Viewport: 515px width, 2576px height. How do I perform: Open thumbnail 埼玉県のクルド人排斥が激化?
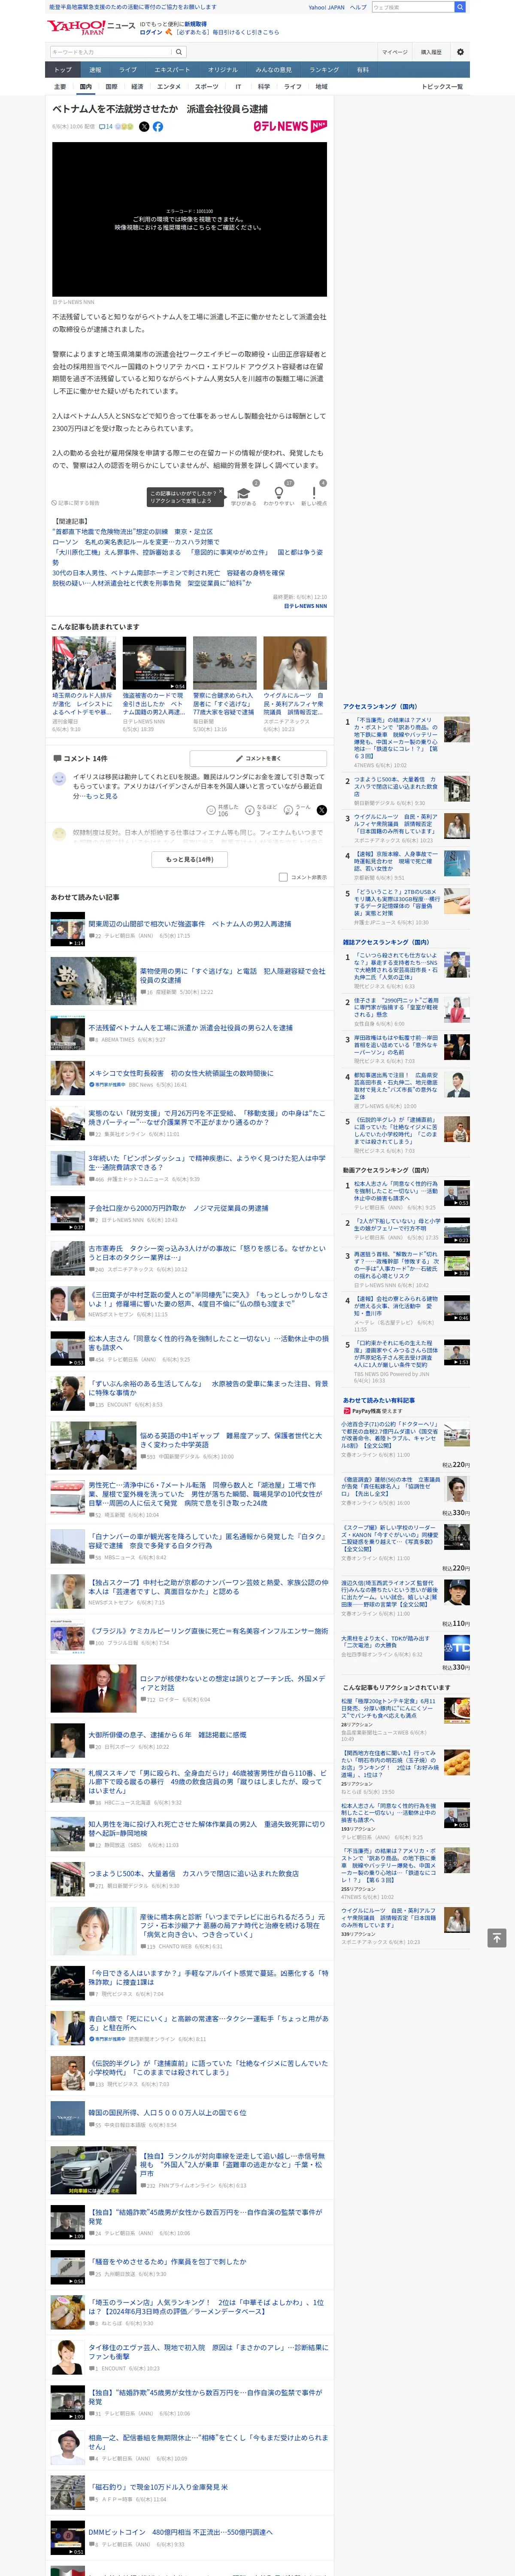coord(84,662)
